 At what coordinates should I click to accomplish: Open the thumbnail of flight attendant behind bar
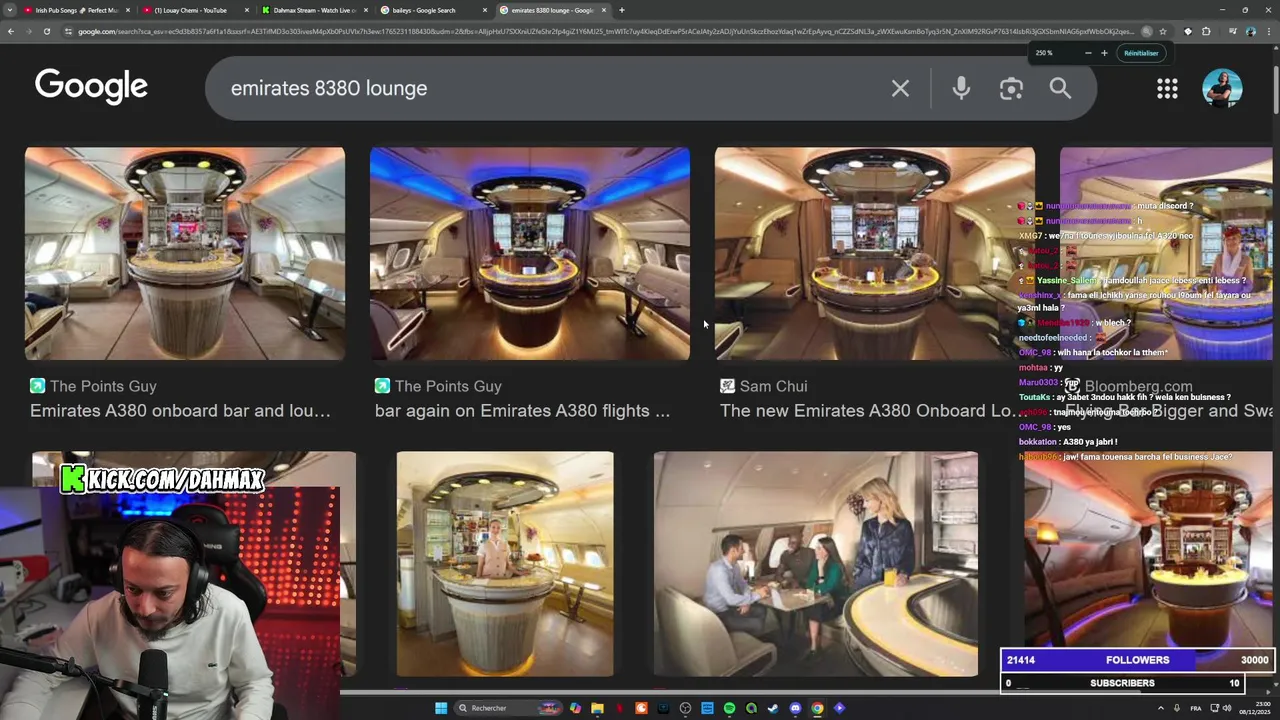505,564
